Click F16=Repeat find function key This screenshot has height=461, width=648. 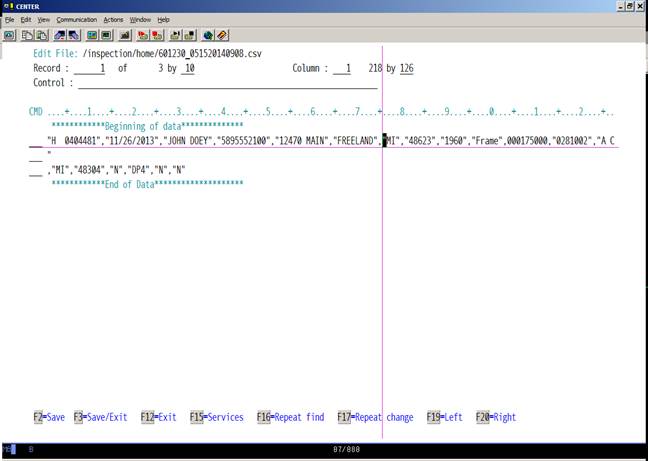click(291, 417)
